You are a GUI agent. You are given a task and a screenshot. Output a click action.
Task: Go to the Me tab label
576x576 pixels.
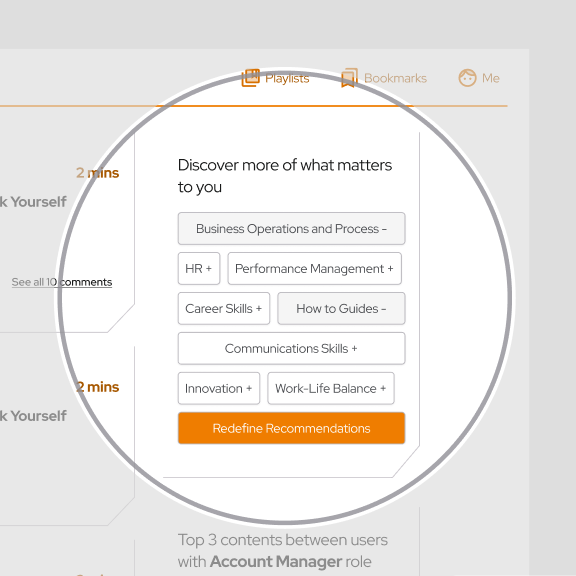[x=490, y=78]
